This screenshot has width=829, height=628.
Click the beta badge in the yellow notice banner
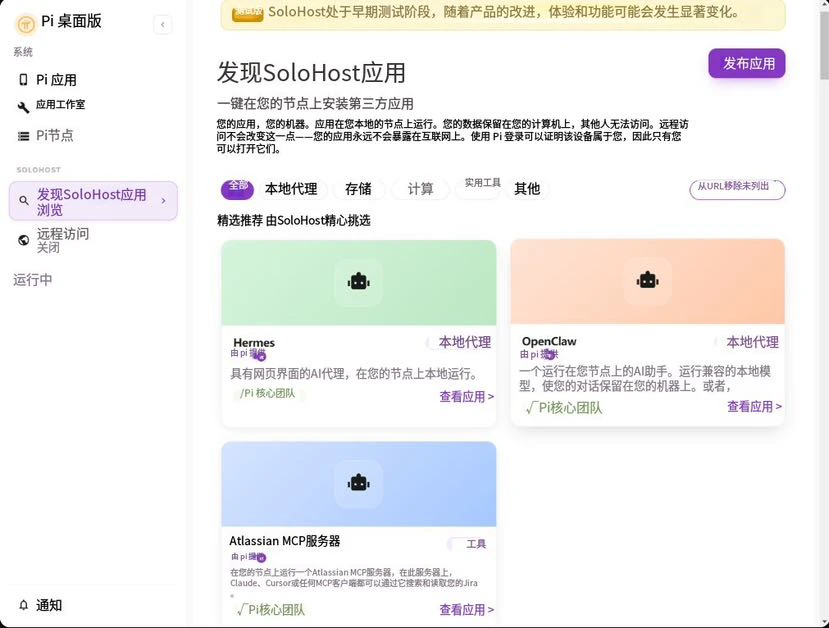(247, 13)
